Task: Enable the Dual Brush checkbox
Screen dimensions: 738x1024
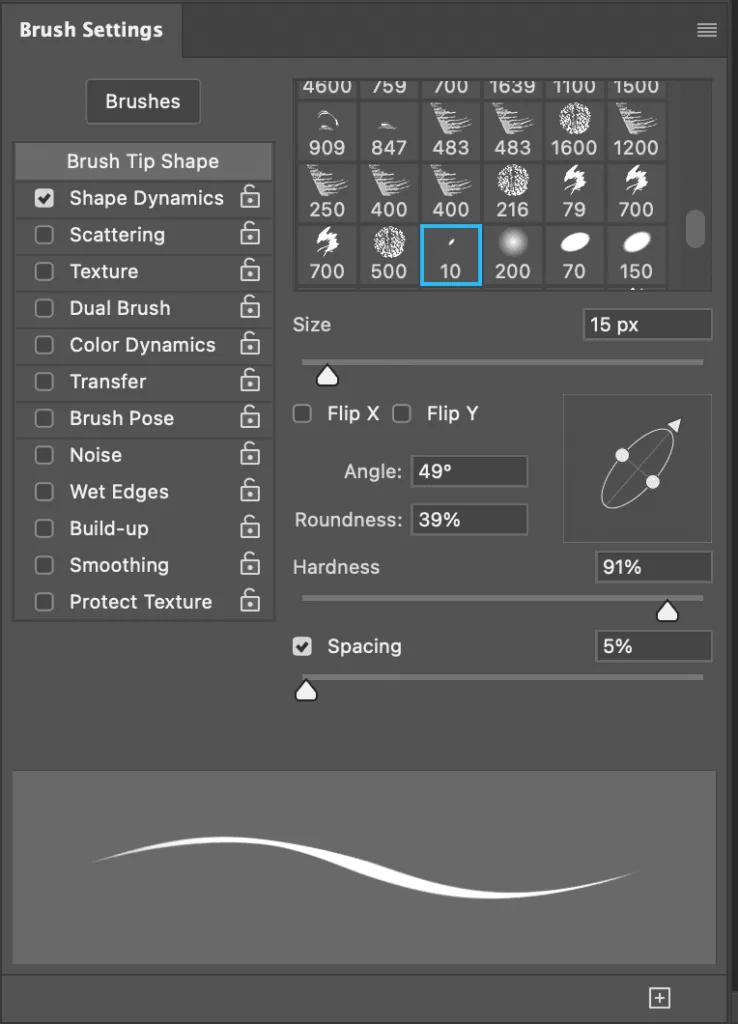Action: [44, 308]
